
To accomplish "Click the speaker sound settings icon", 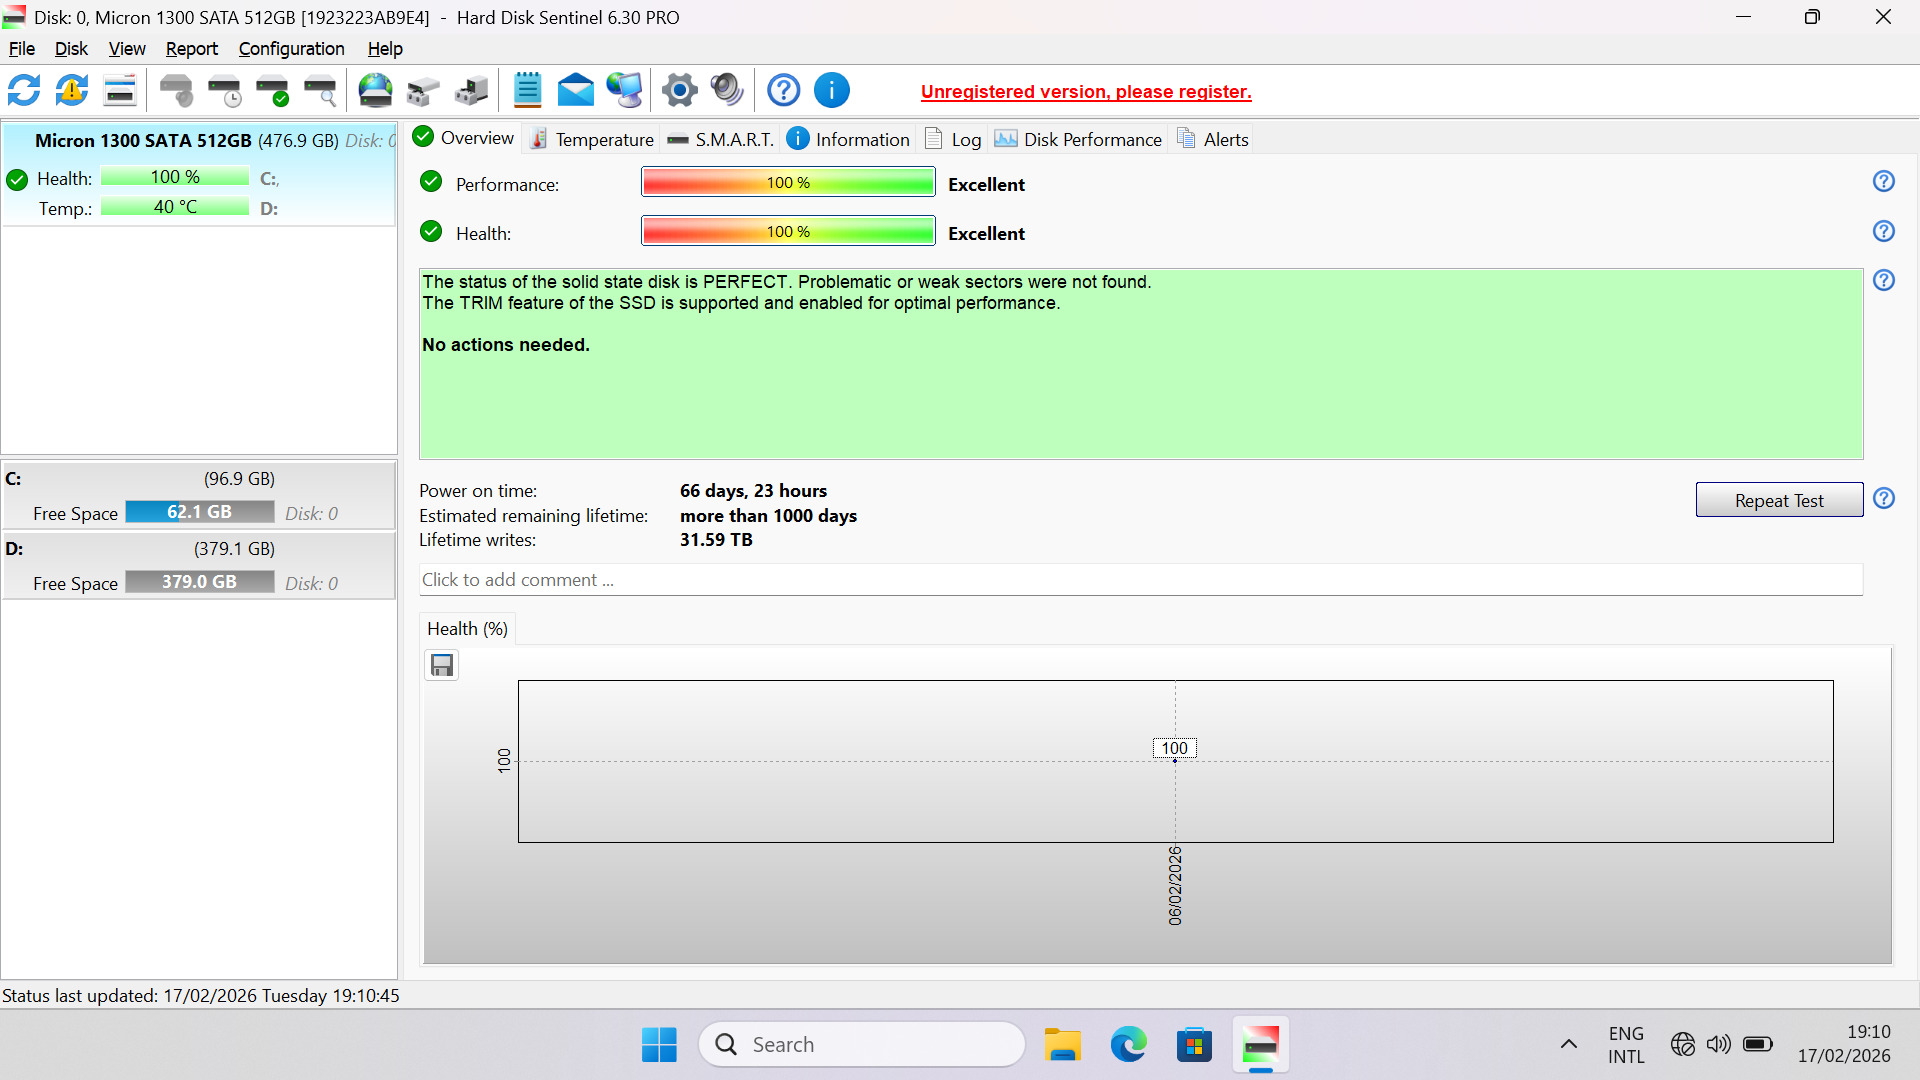I will (x=727, y=91).
